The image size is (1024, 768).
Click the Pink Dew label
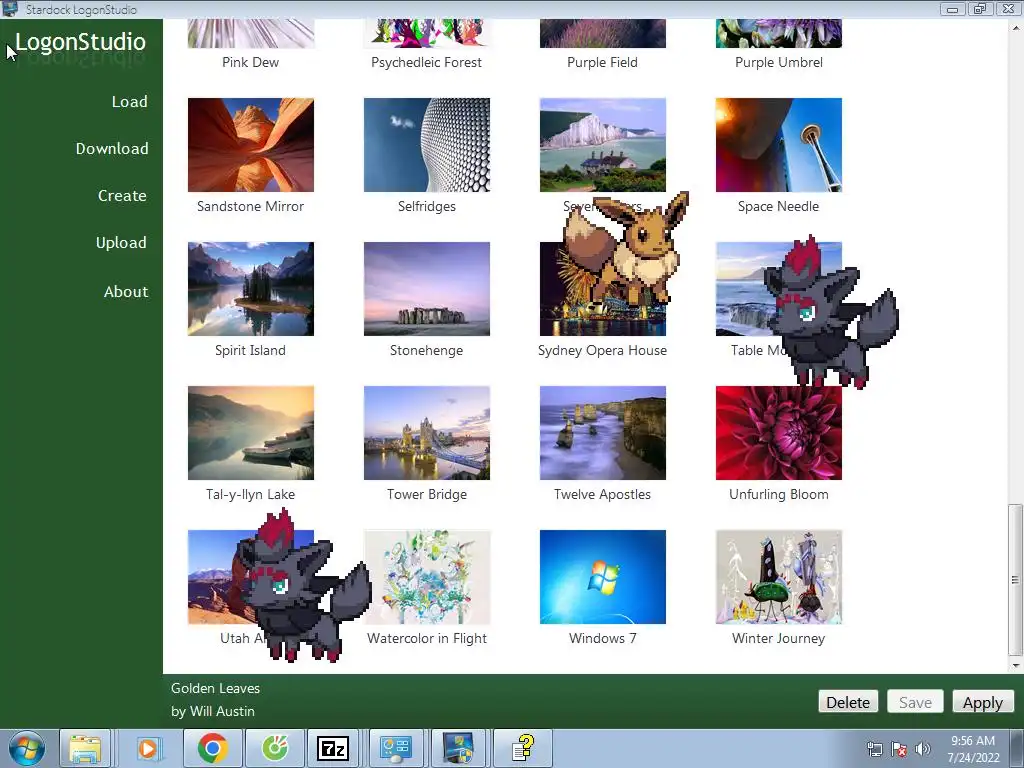[x=251, y=63]
